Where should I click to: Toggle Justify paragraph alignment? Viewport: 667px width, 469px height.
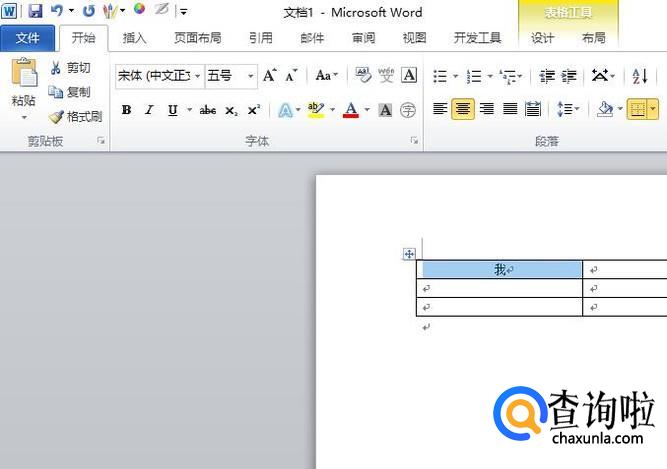[510, 109]
